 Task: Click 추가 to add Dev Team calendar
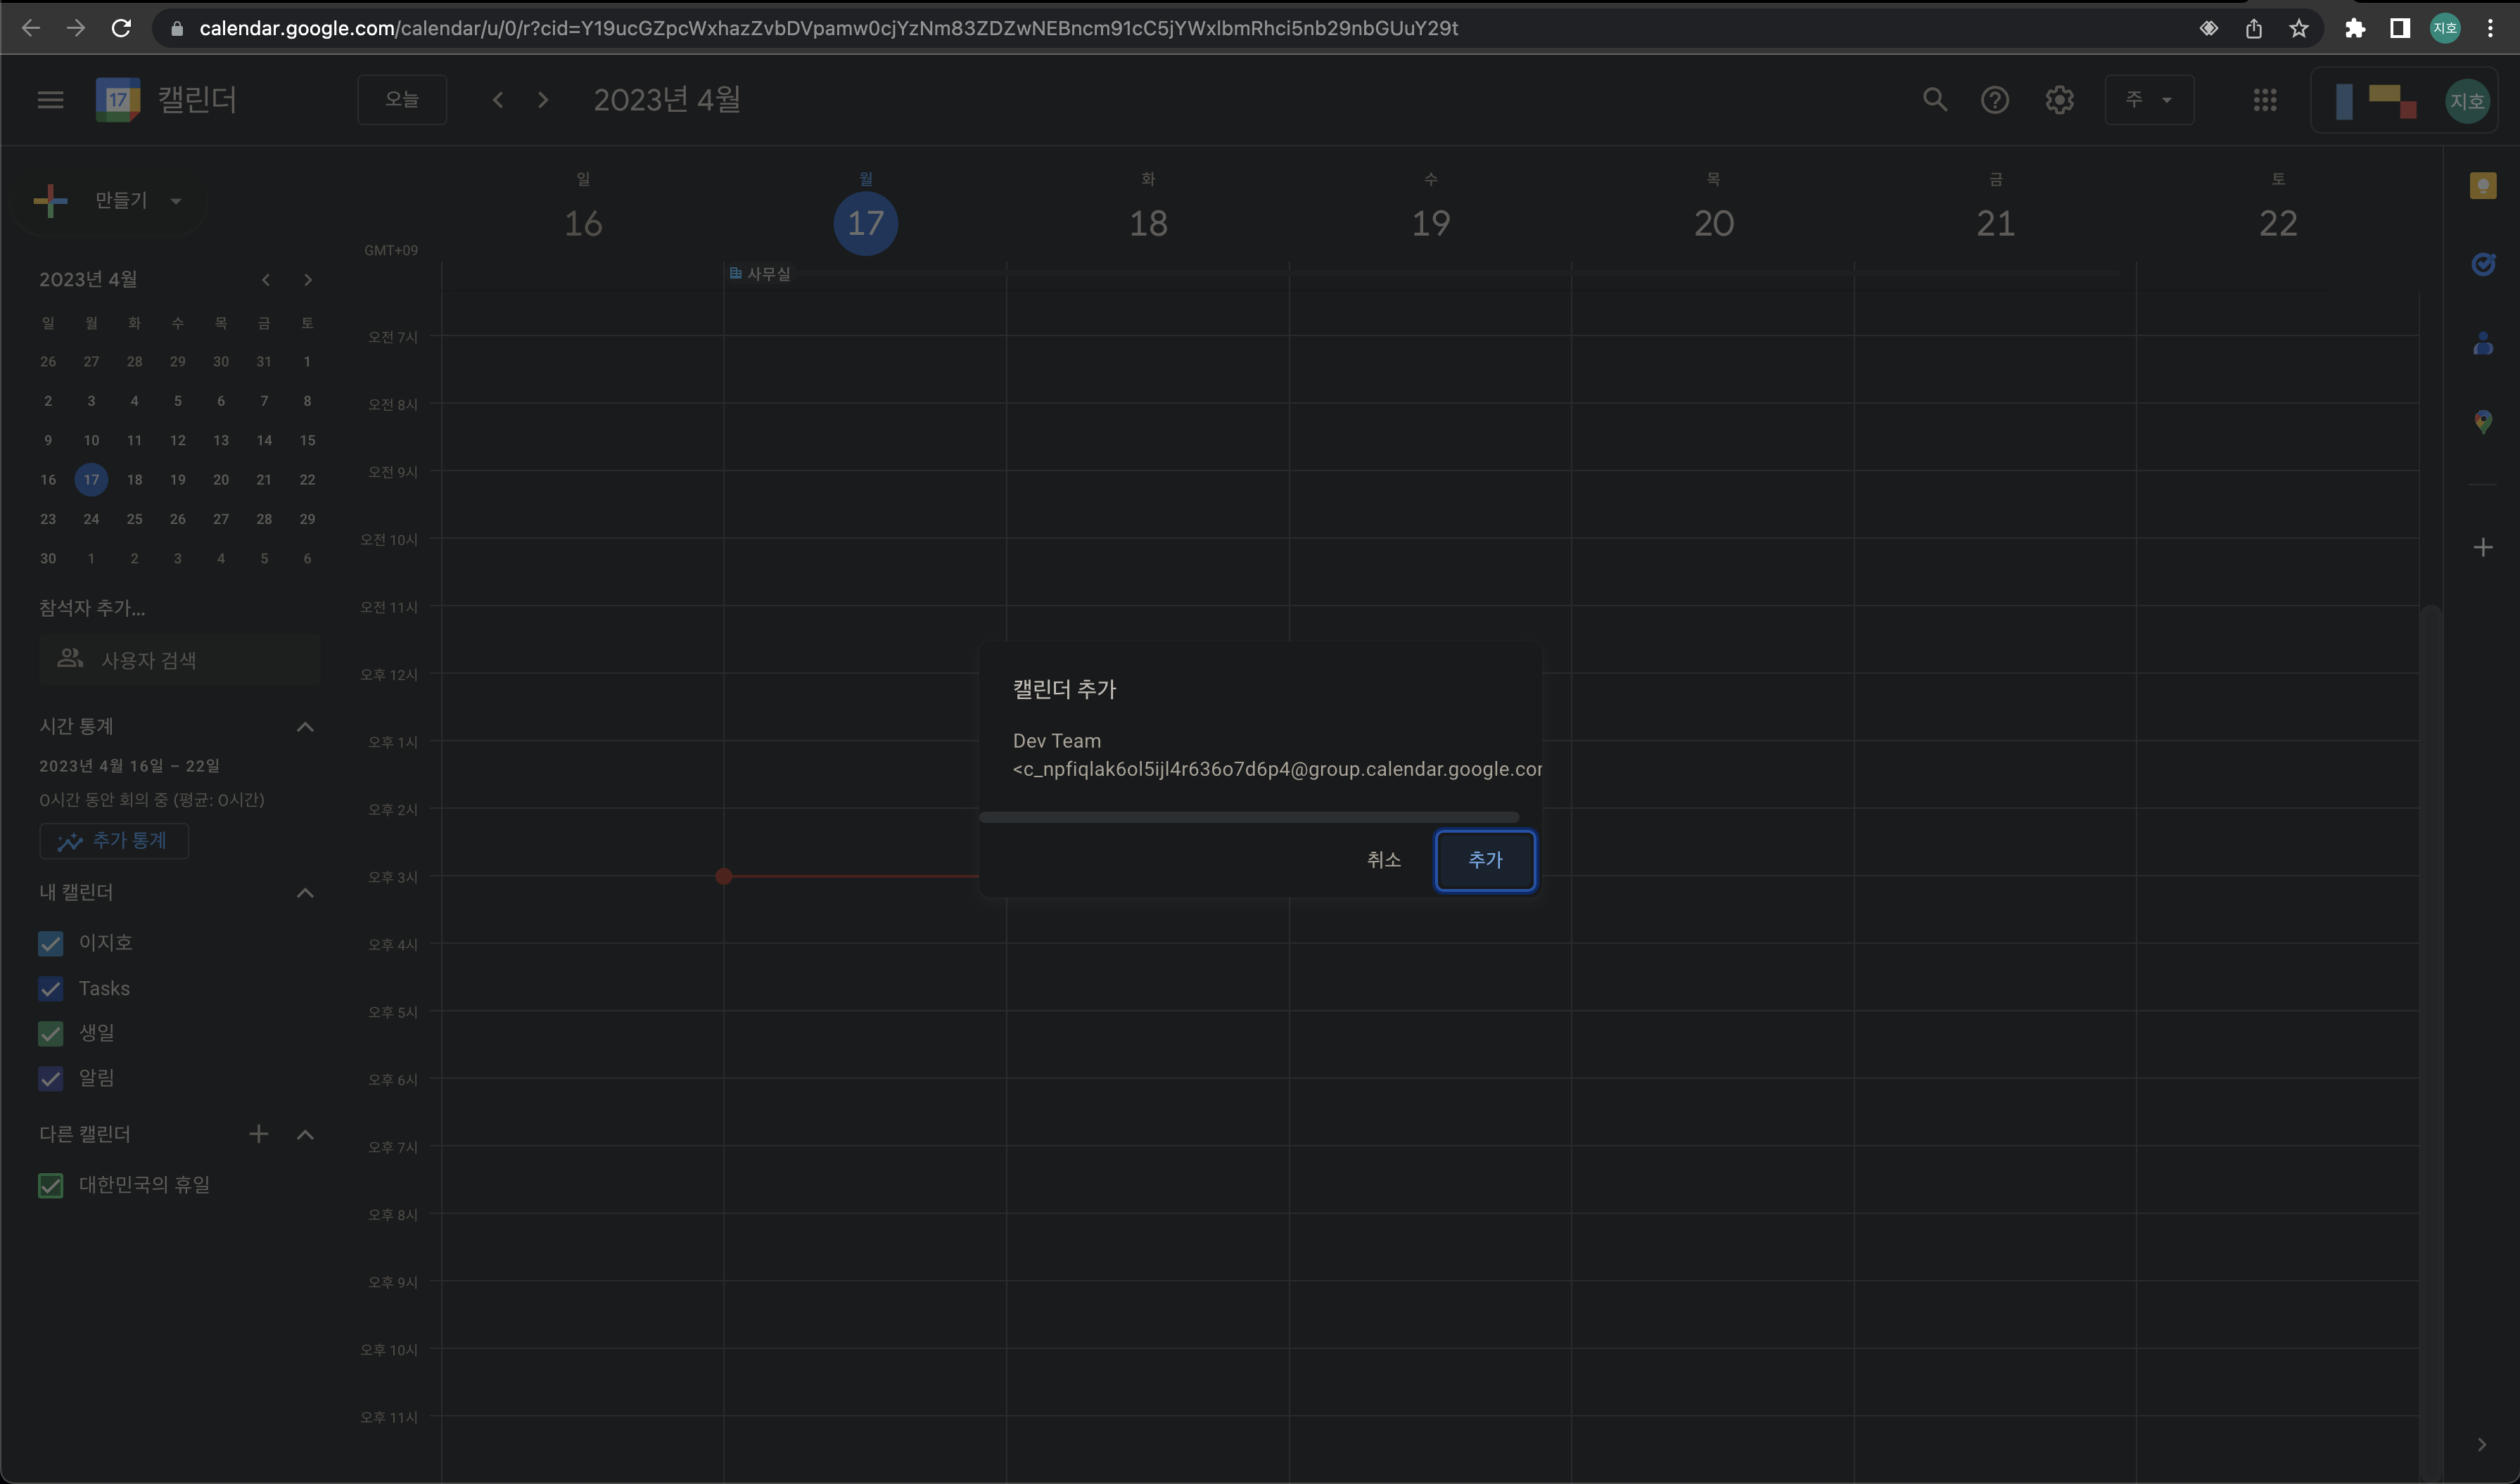click(1484, 859)
